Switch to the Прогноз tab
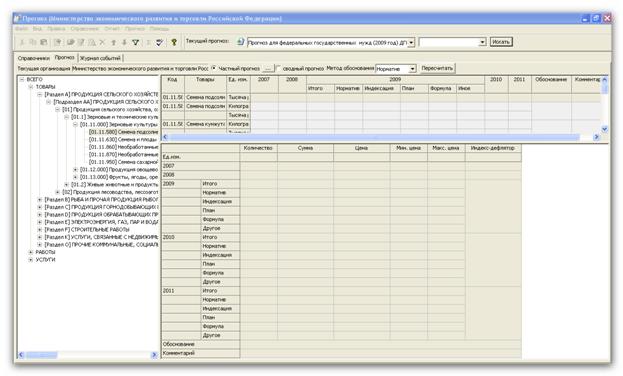Screen dimensions: 623x376 (x=65, y=58)
